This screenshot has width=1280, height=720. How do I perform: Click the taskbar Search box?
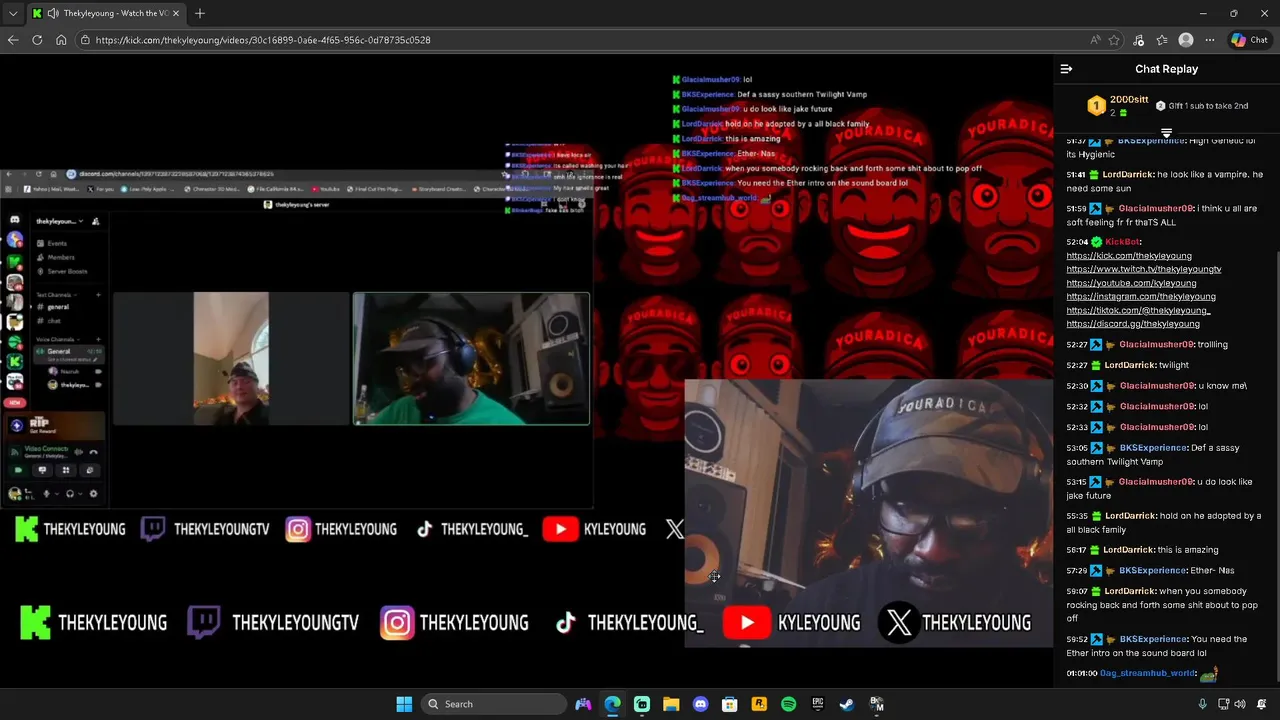coord(493,704)
